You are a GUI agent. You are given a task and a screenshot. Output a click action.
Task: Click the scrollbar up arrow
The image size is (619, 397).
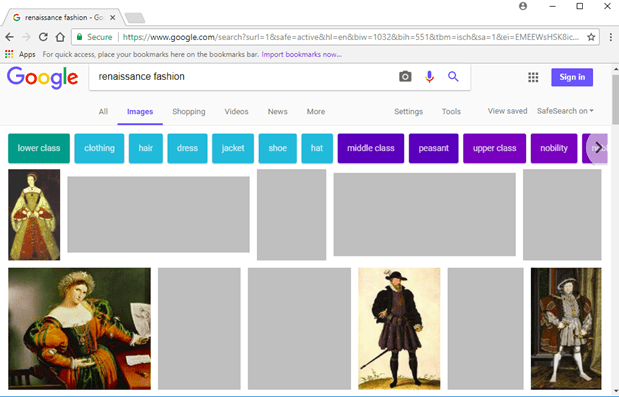615,69
